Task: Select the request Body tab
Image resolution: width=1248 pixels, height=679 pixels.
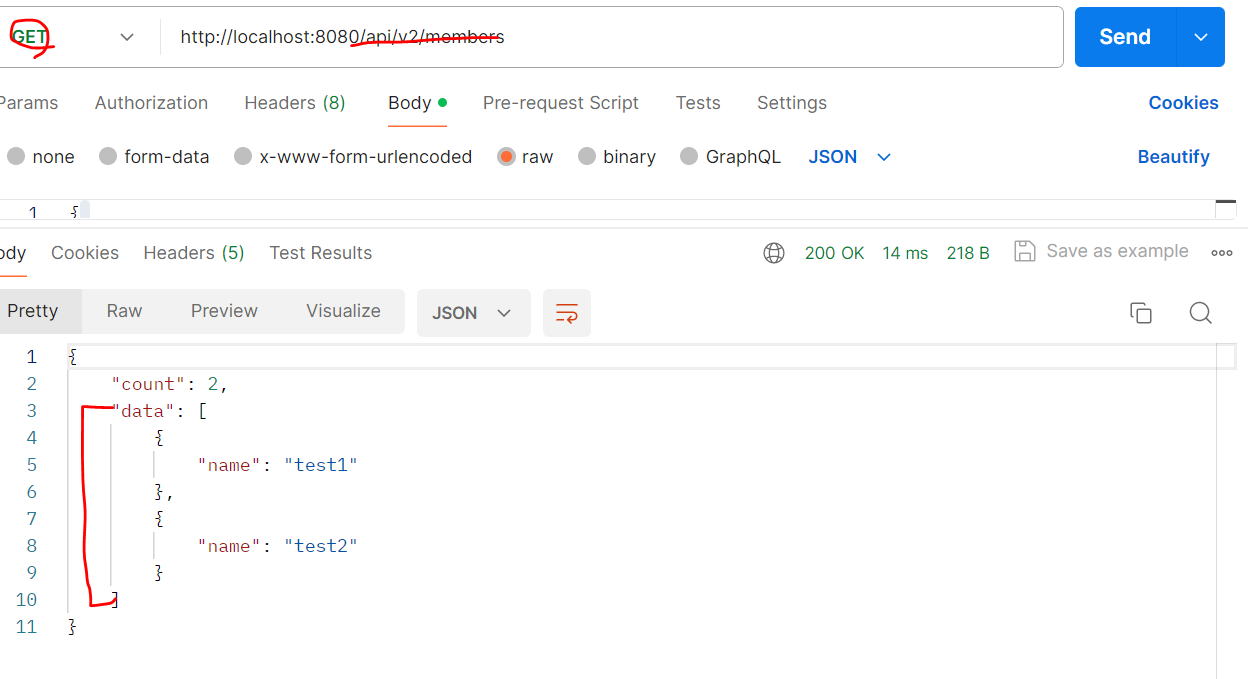Action: (x=417, y=103)
